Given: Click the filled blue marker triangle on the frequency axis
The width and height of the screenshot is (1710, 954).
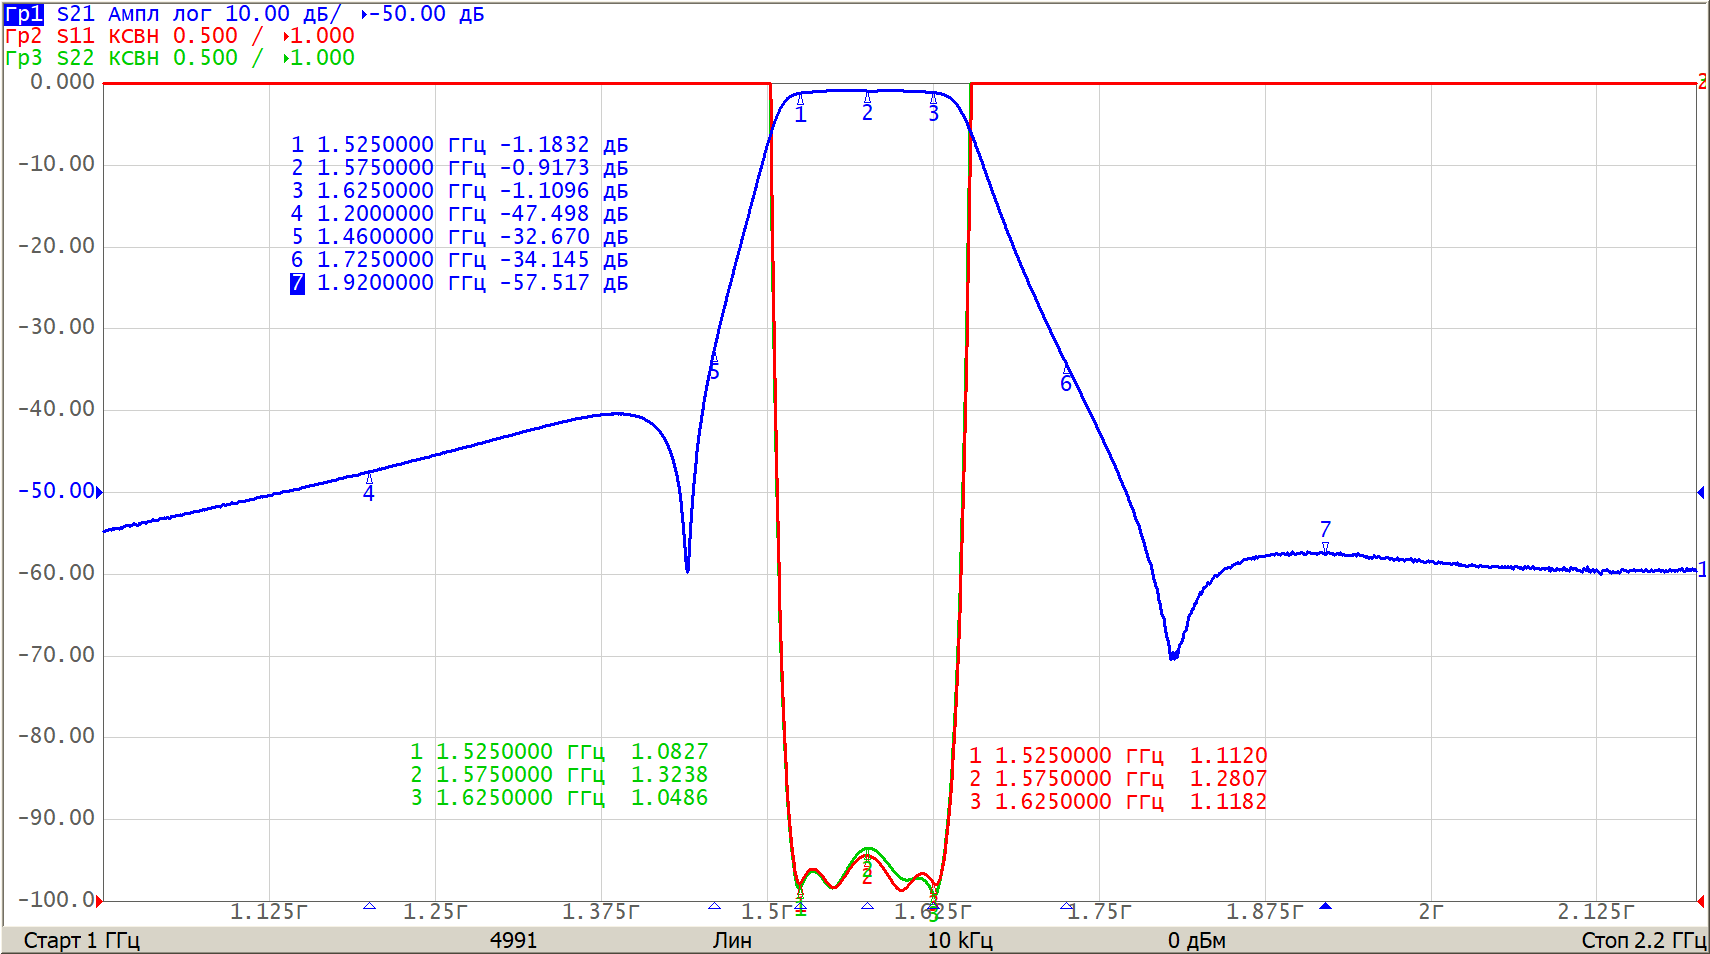Looking at the screenshot, I should (x=1325, y=906).
